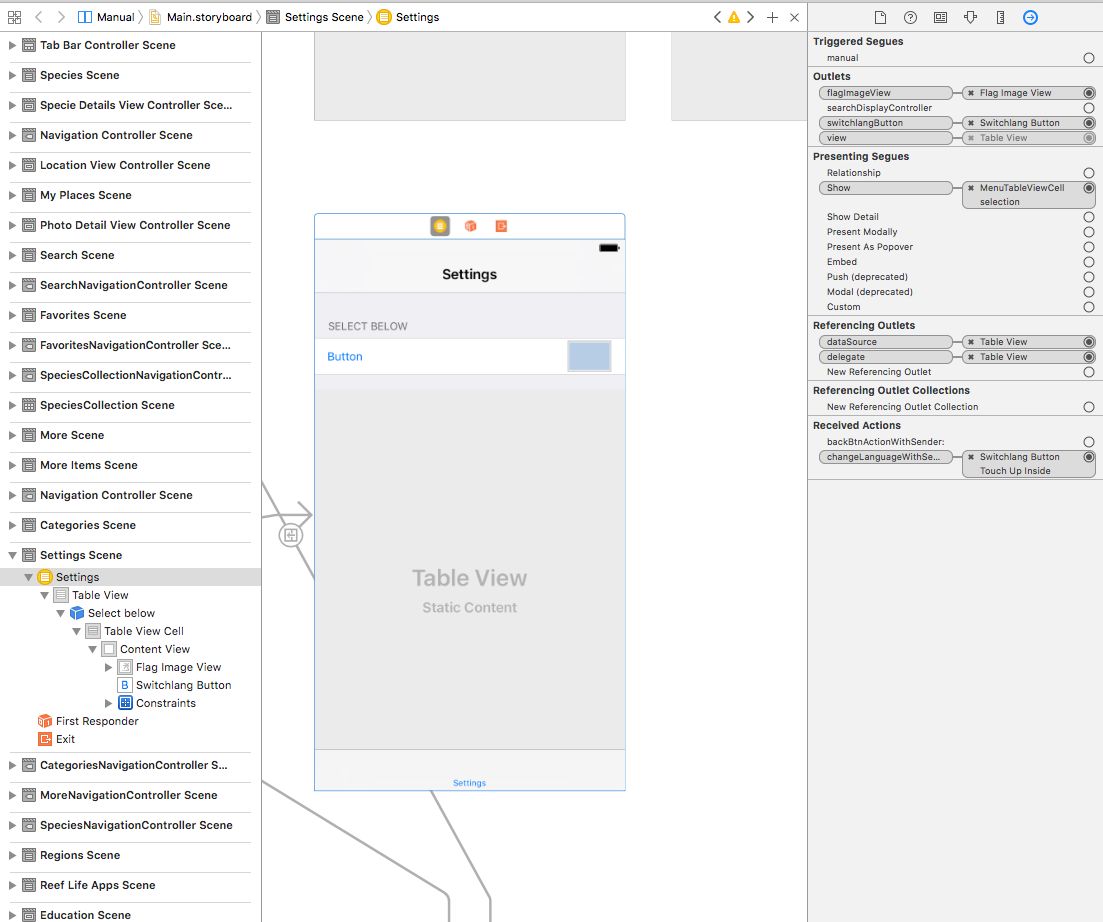
Task: Expand the Search Scene
Action: [x=12, y=255]
